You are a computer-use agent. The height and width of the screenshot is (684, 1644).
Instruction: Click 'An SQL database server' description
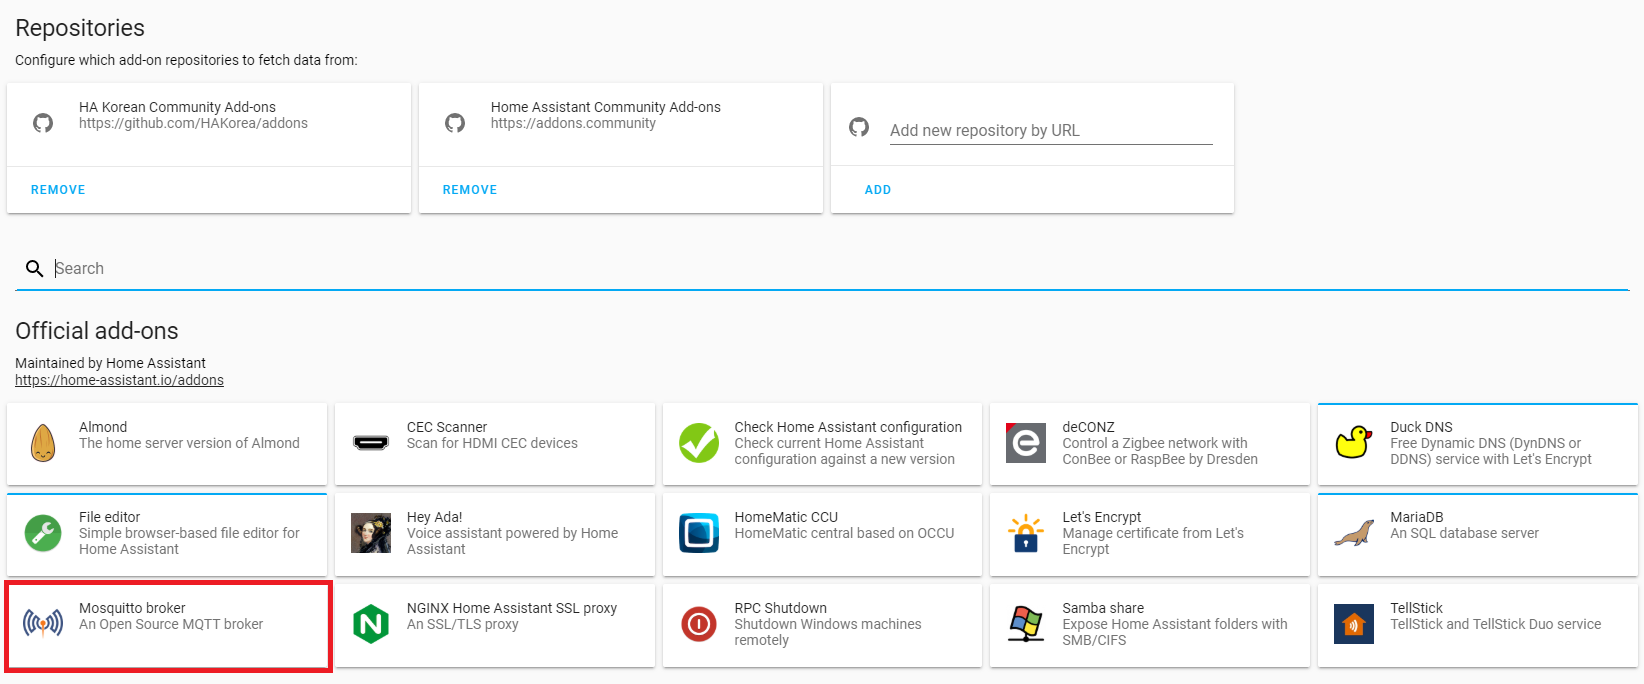(1464, 533)
